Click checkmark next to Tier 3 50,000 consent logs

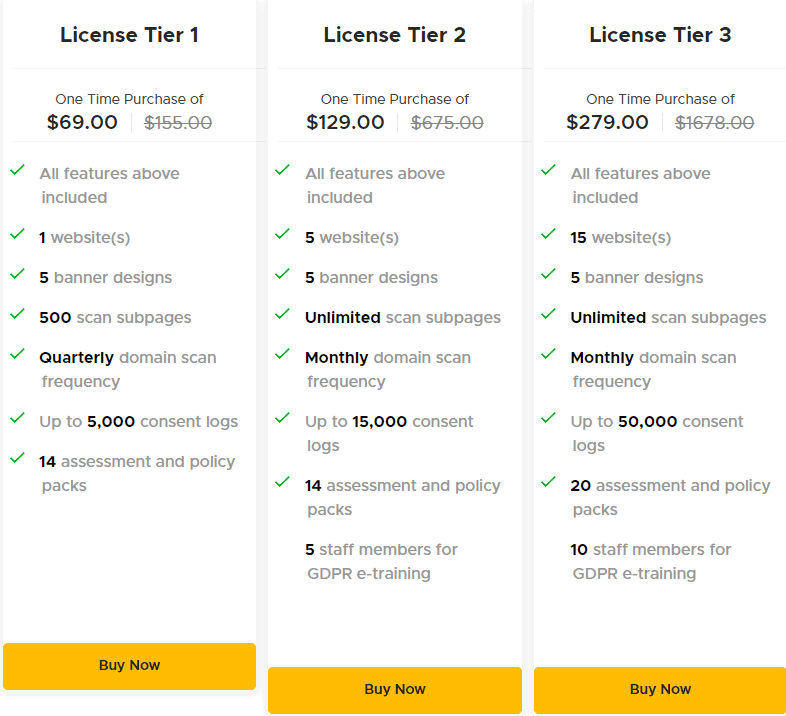pos(548,418)
